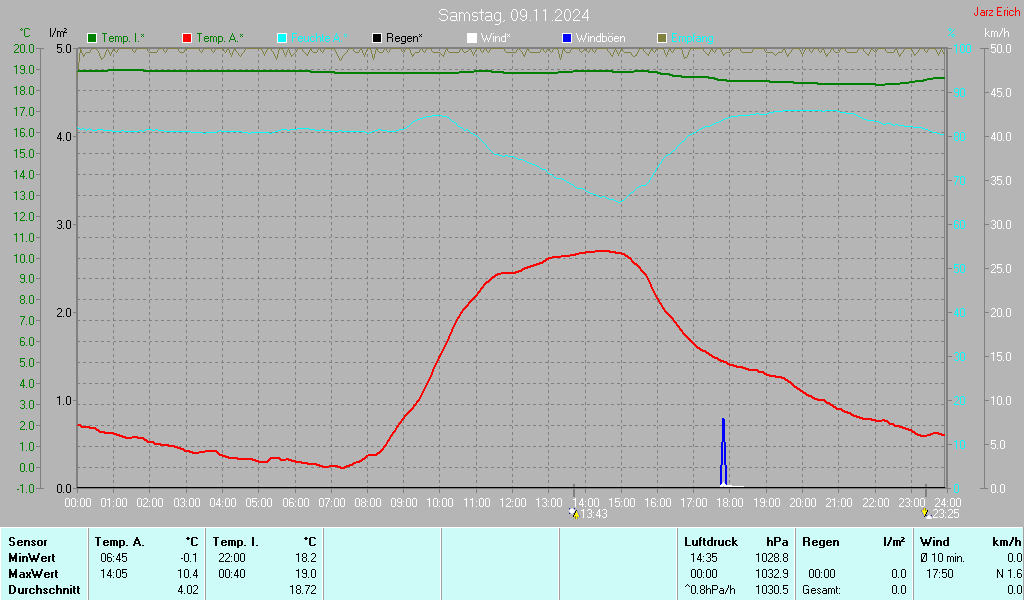
Task: Click the 22:00 indoor minimum time cell
Action: (x=231, y=558)
